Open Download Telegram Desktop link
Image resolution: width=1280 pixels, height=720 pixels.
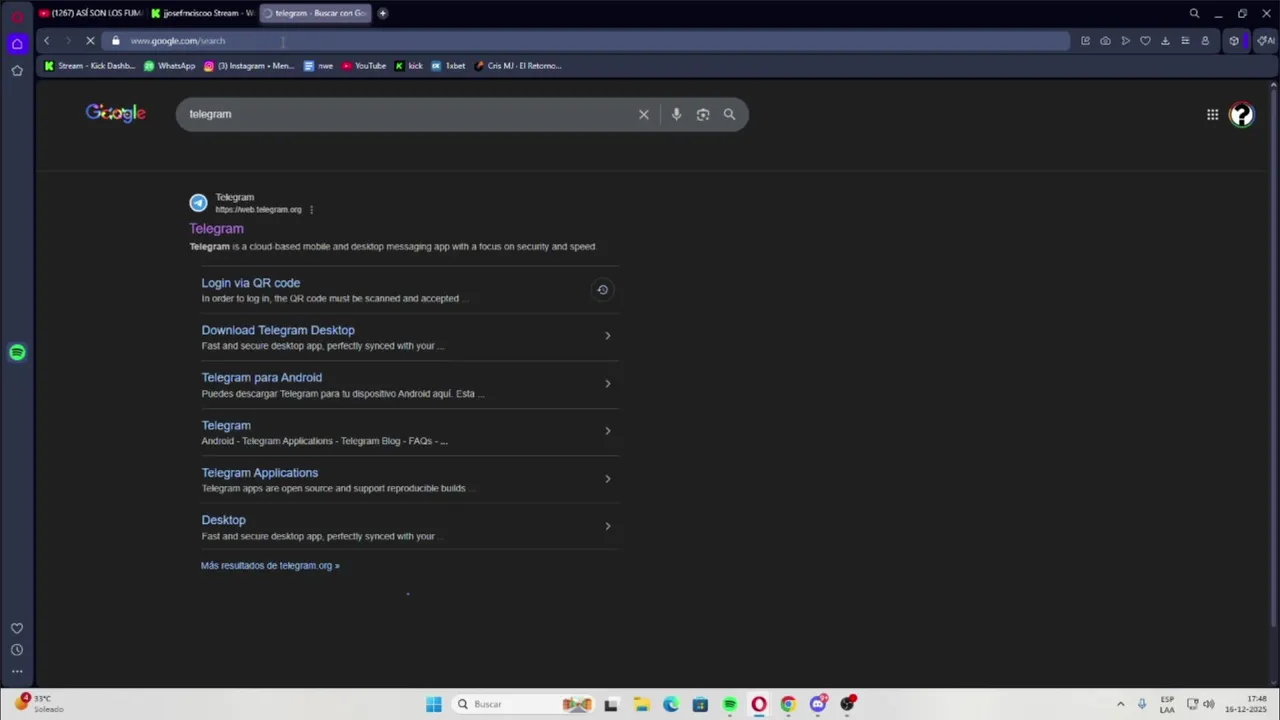coord(278,330)
